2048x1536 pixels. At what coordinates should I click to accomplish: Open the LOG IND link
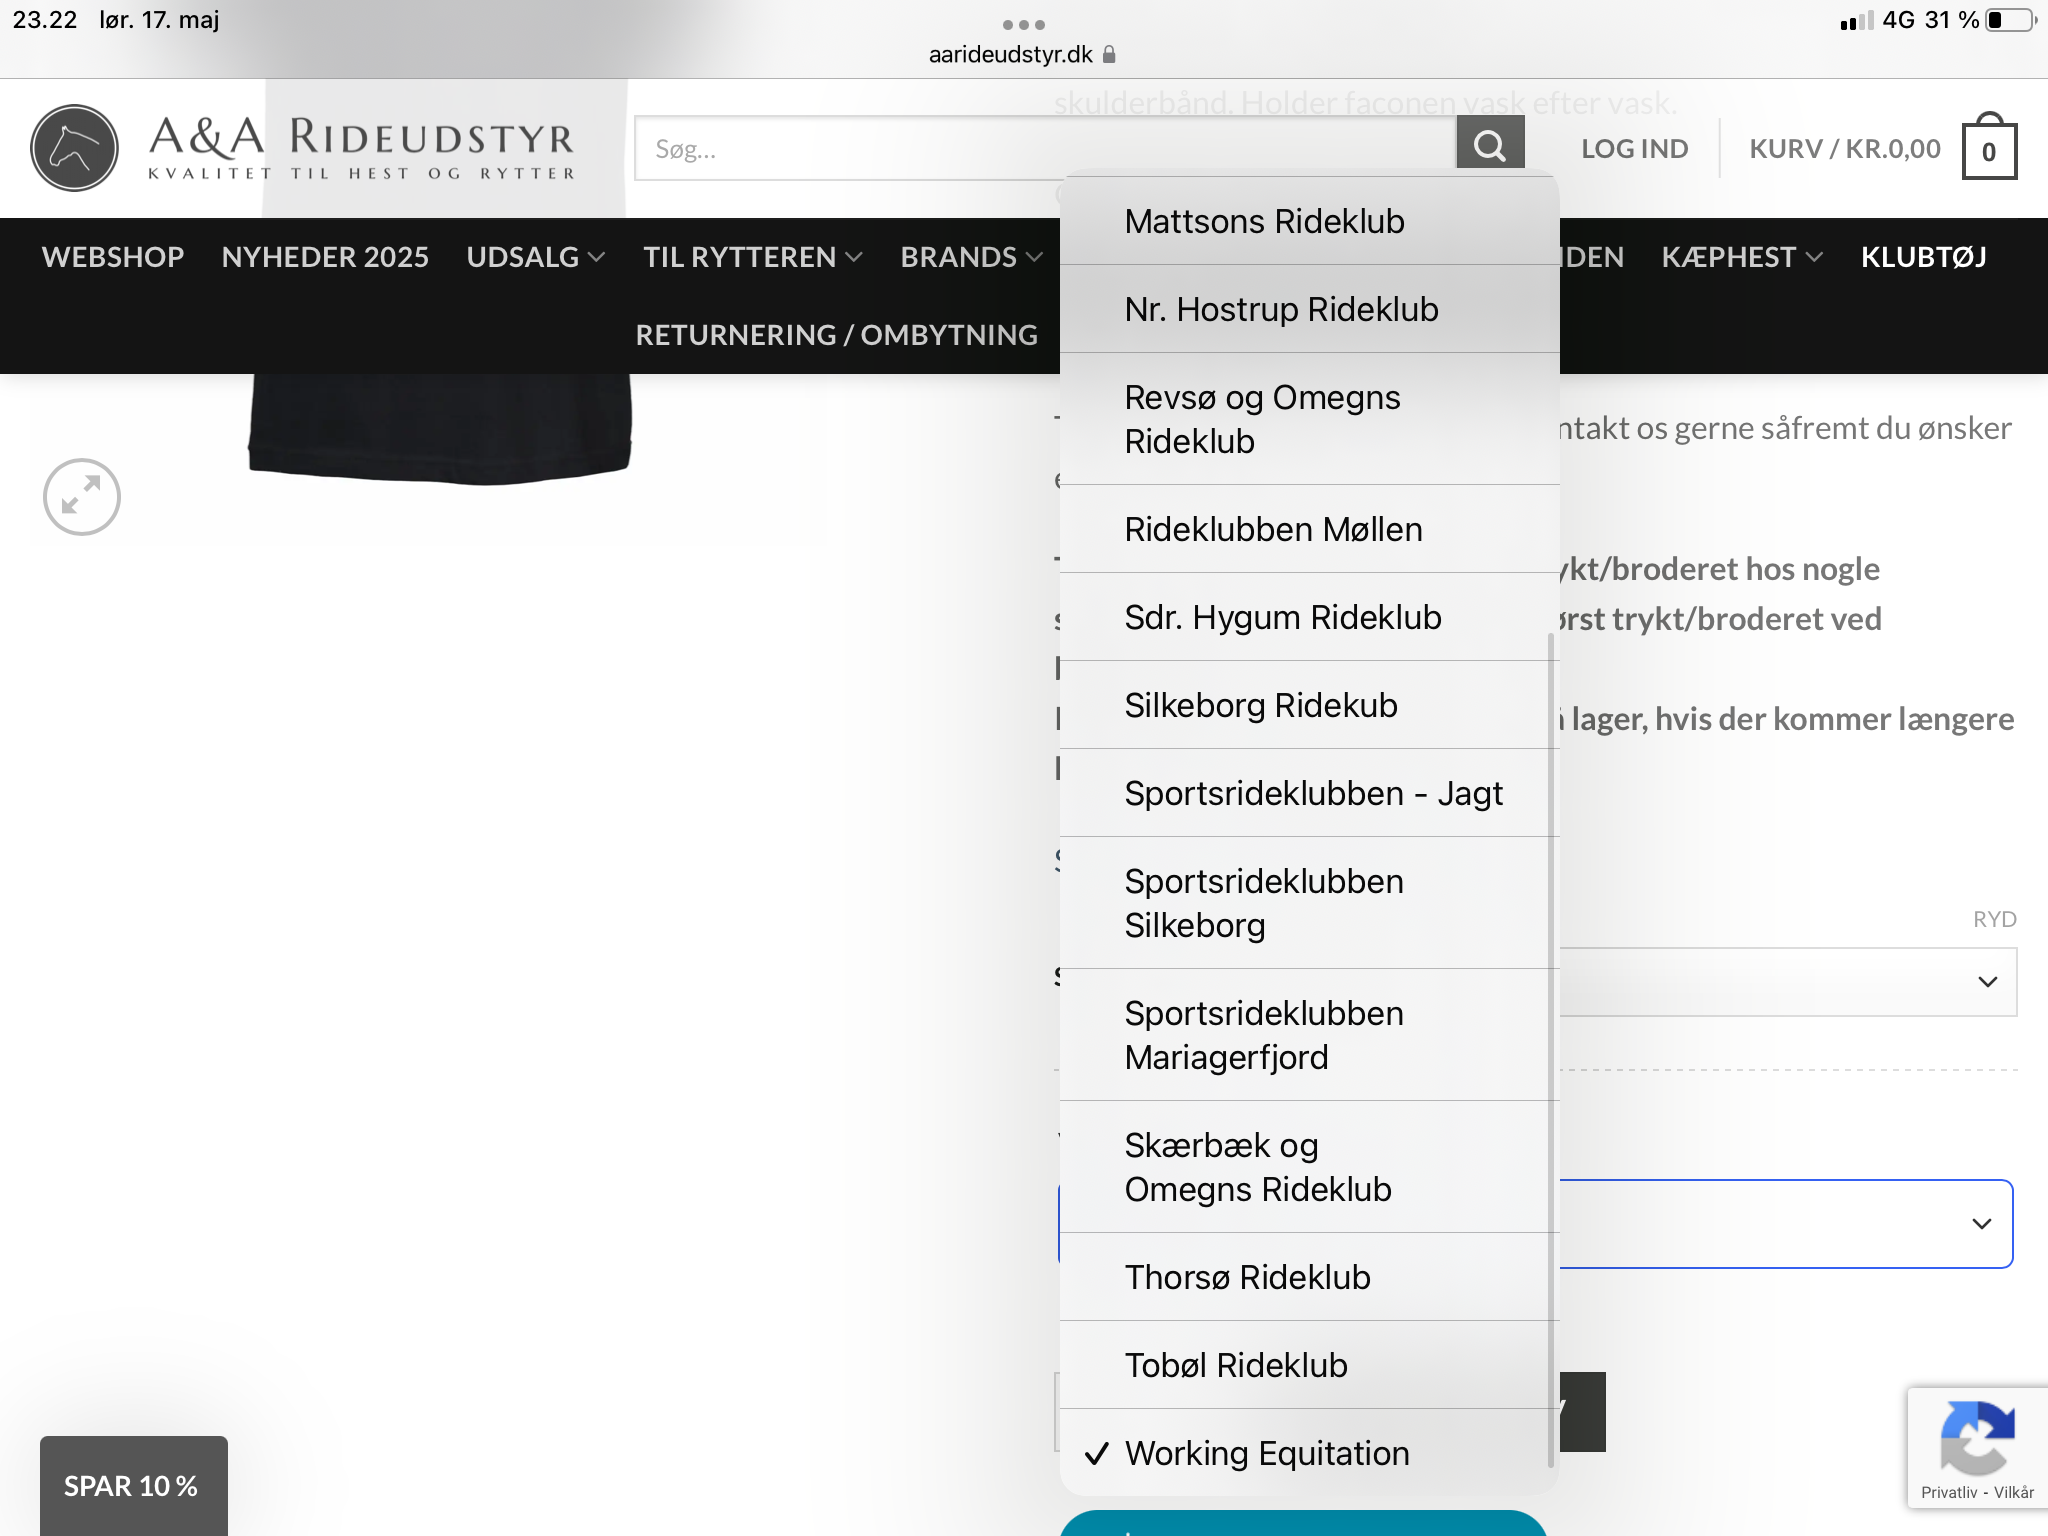coord(1634,149)
